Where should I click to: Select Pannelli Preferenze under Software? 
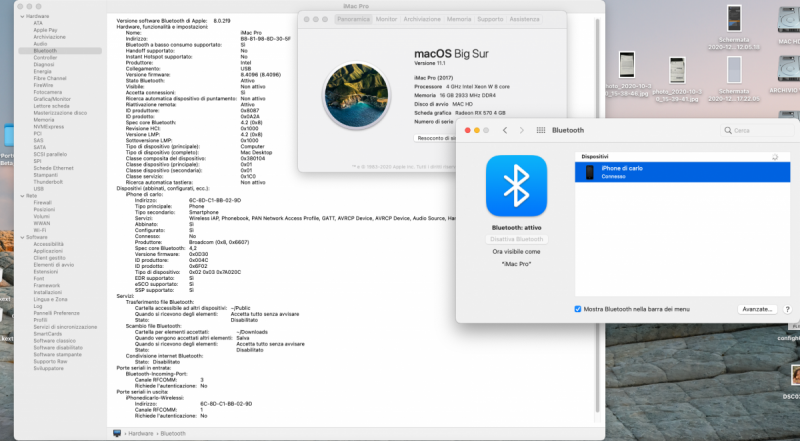[57, 313]
